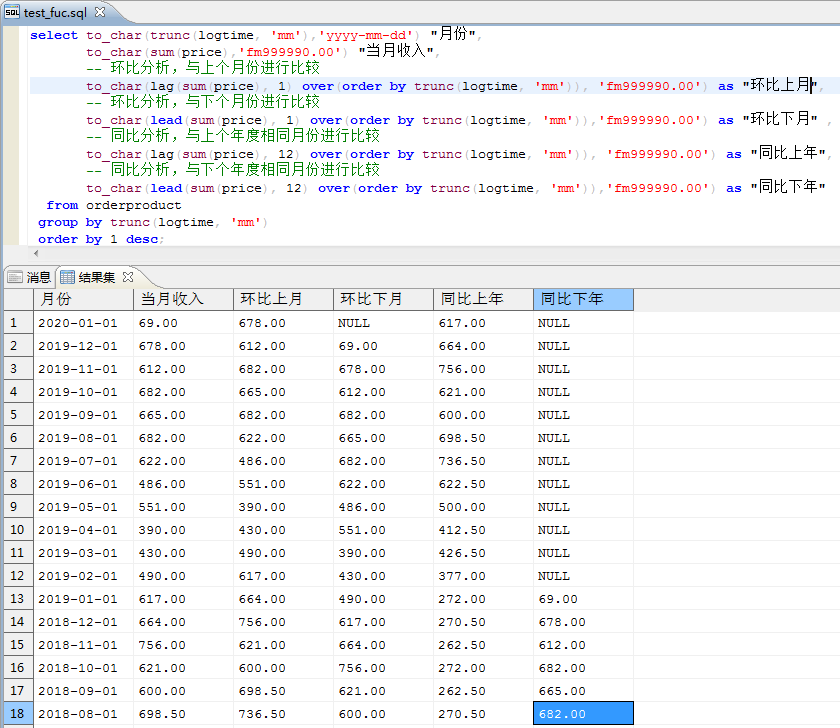Click the SQL file icon on test_fuc.sql tab
This screenshot has height=728, width=840.
12,12
